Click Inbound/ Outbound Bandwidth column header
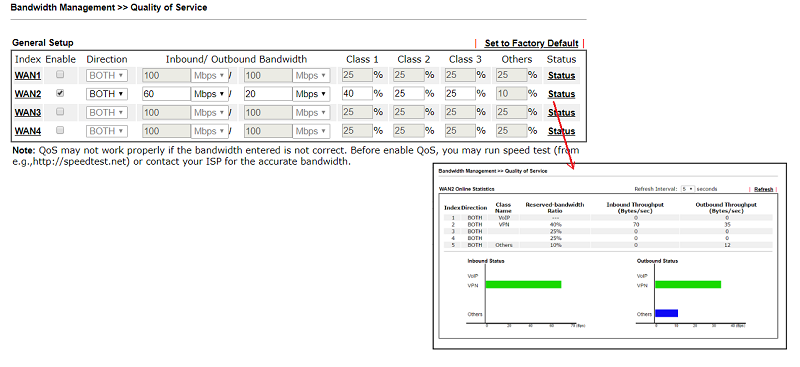 click(x=236, y=59)
